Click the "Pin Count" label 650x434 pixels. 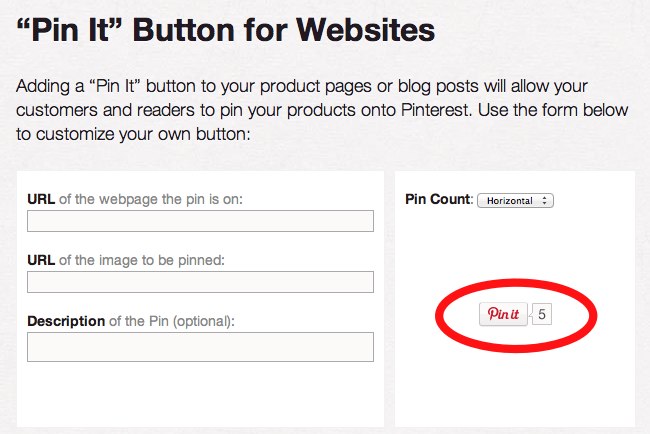pos(437,199)
